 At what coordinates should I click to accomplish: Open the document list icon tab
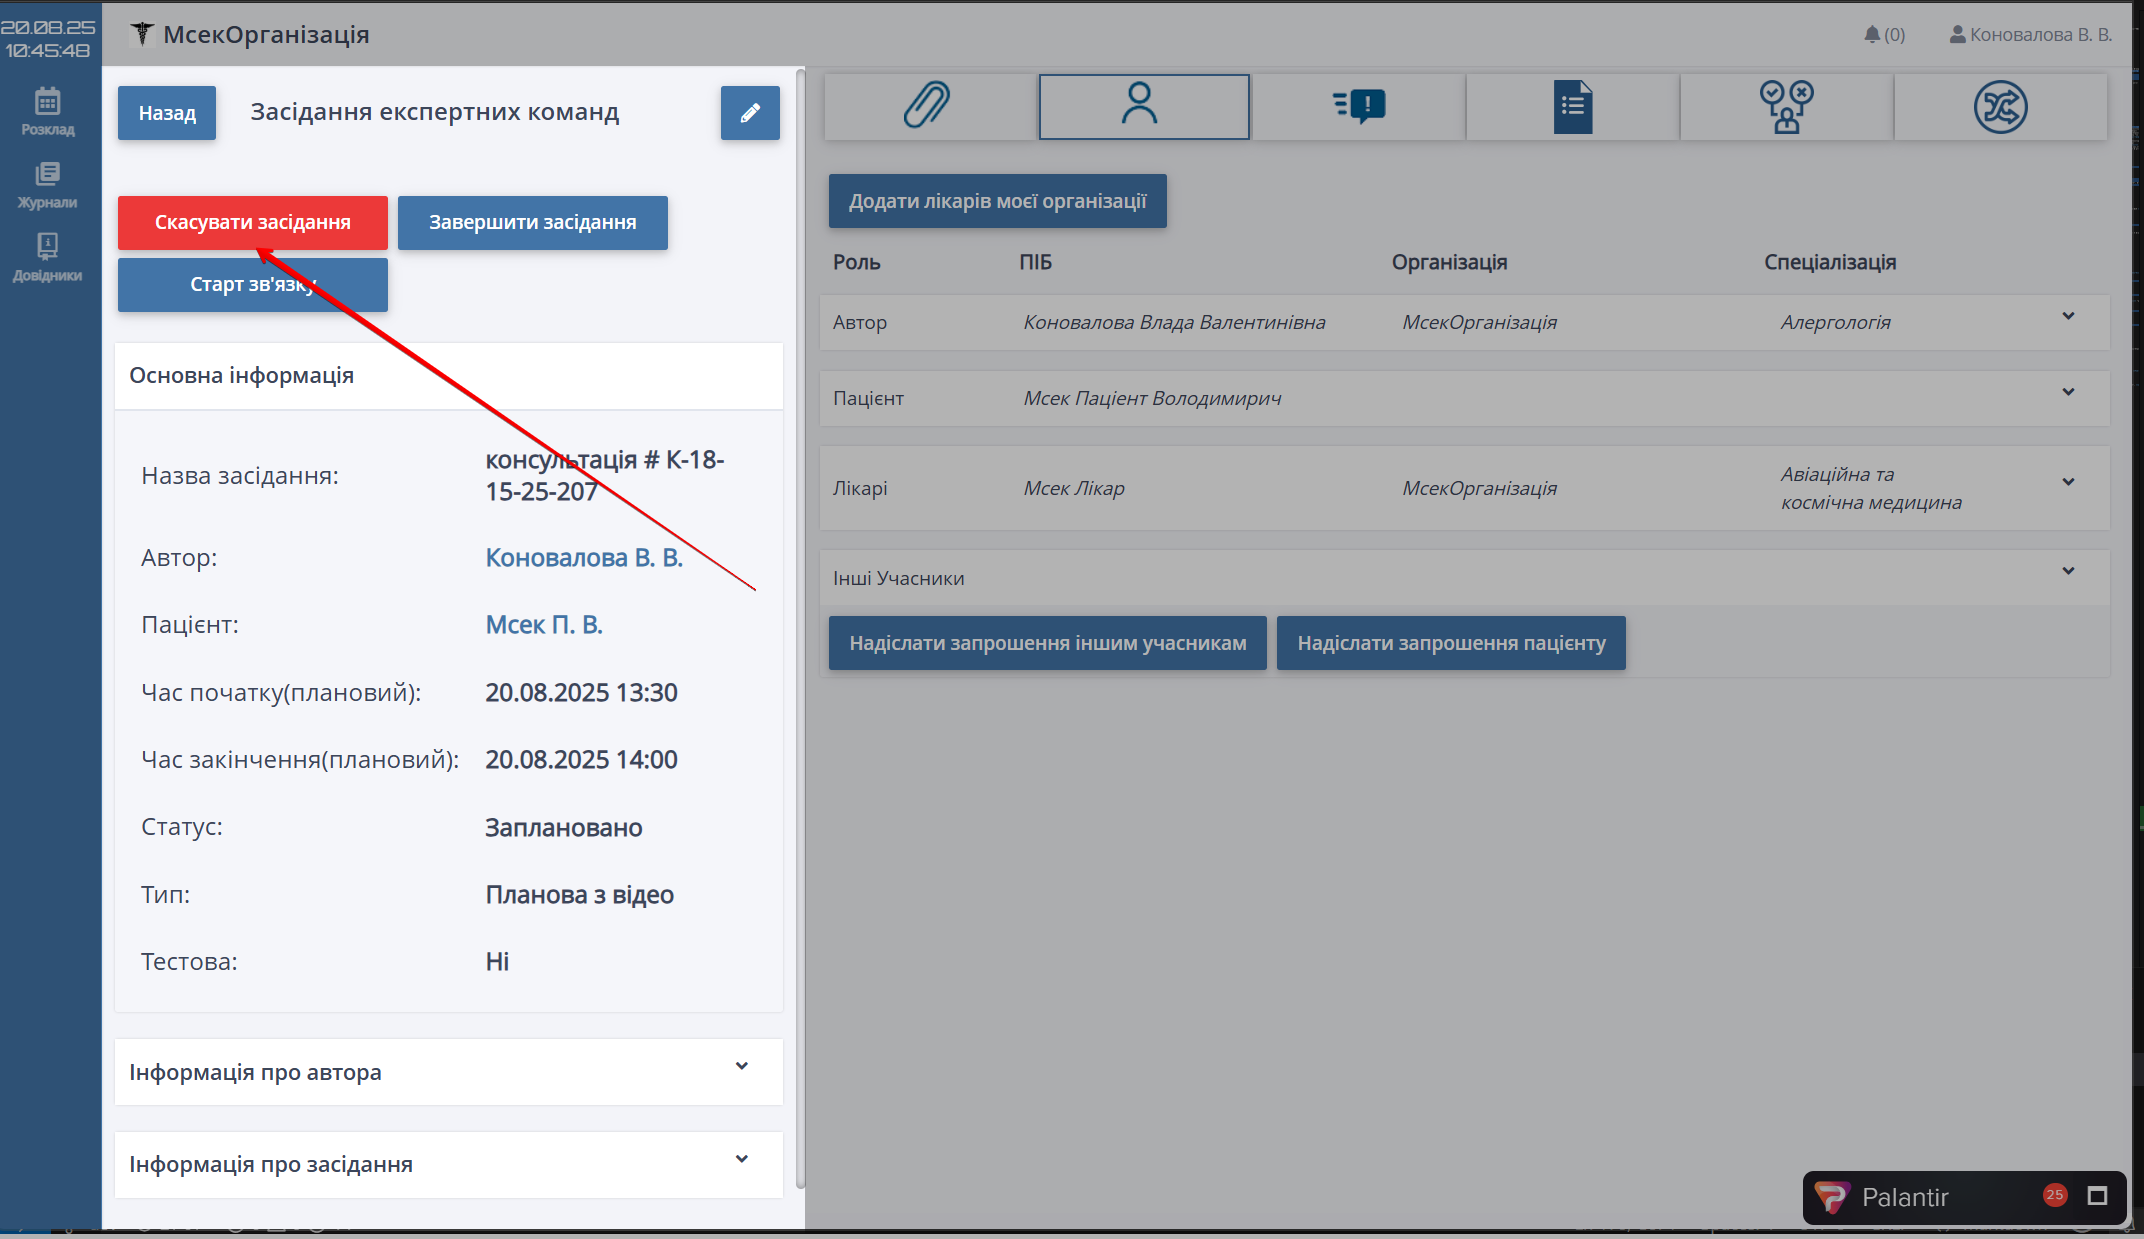1572,106
